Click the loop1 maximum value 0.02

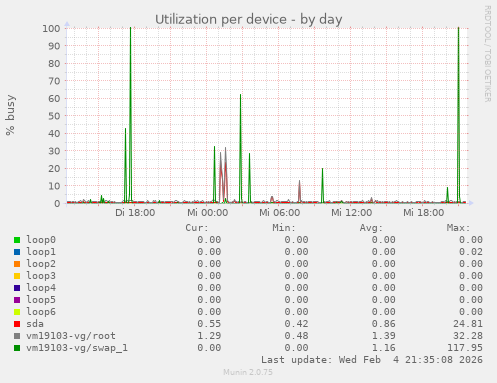tap(471, 252)
